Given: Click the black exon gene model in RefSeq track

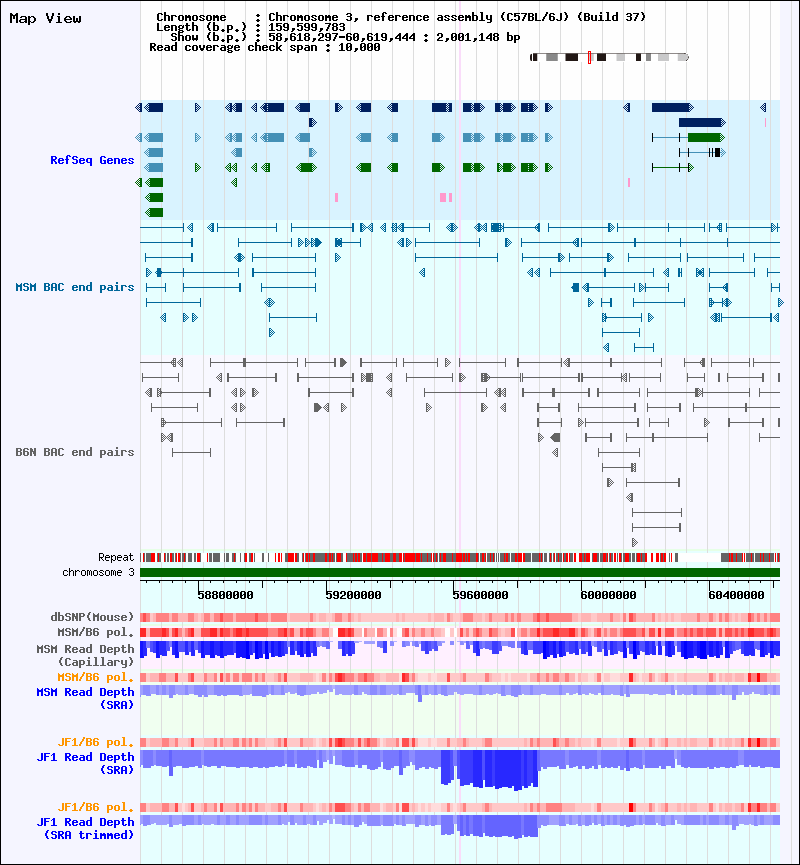Looking at the screenshot, I should [x=702, y=152].
